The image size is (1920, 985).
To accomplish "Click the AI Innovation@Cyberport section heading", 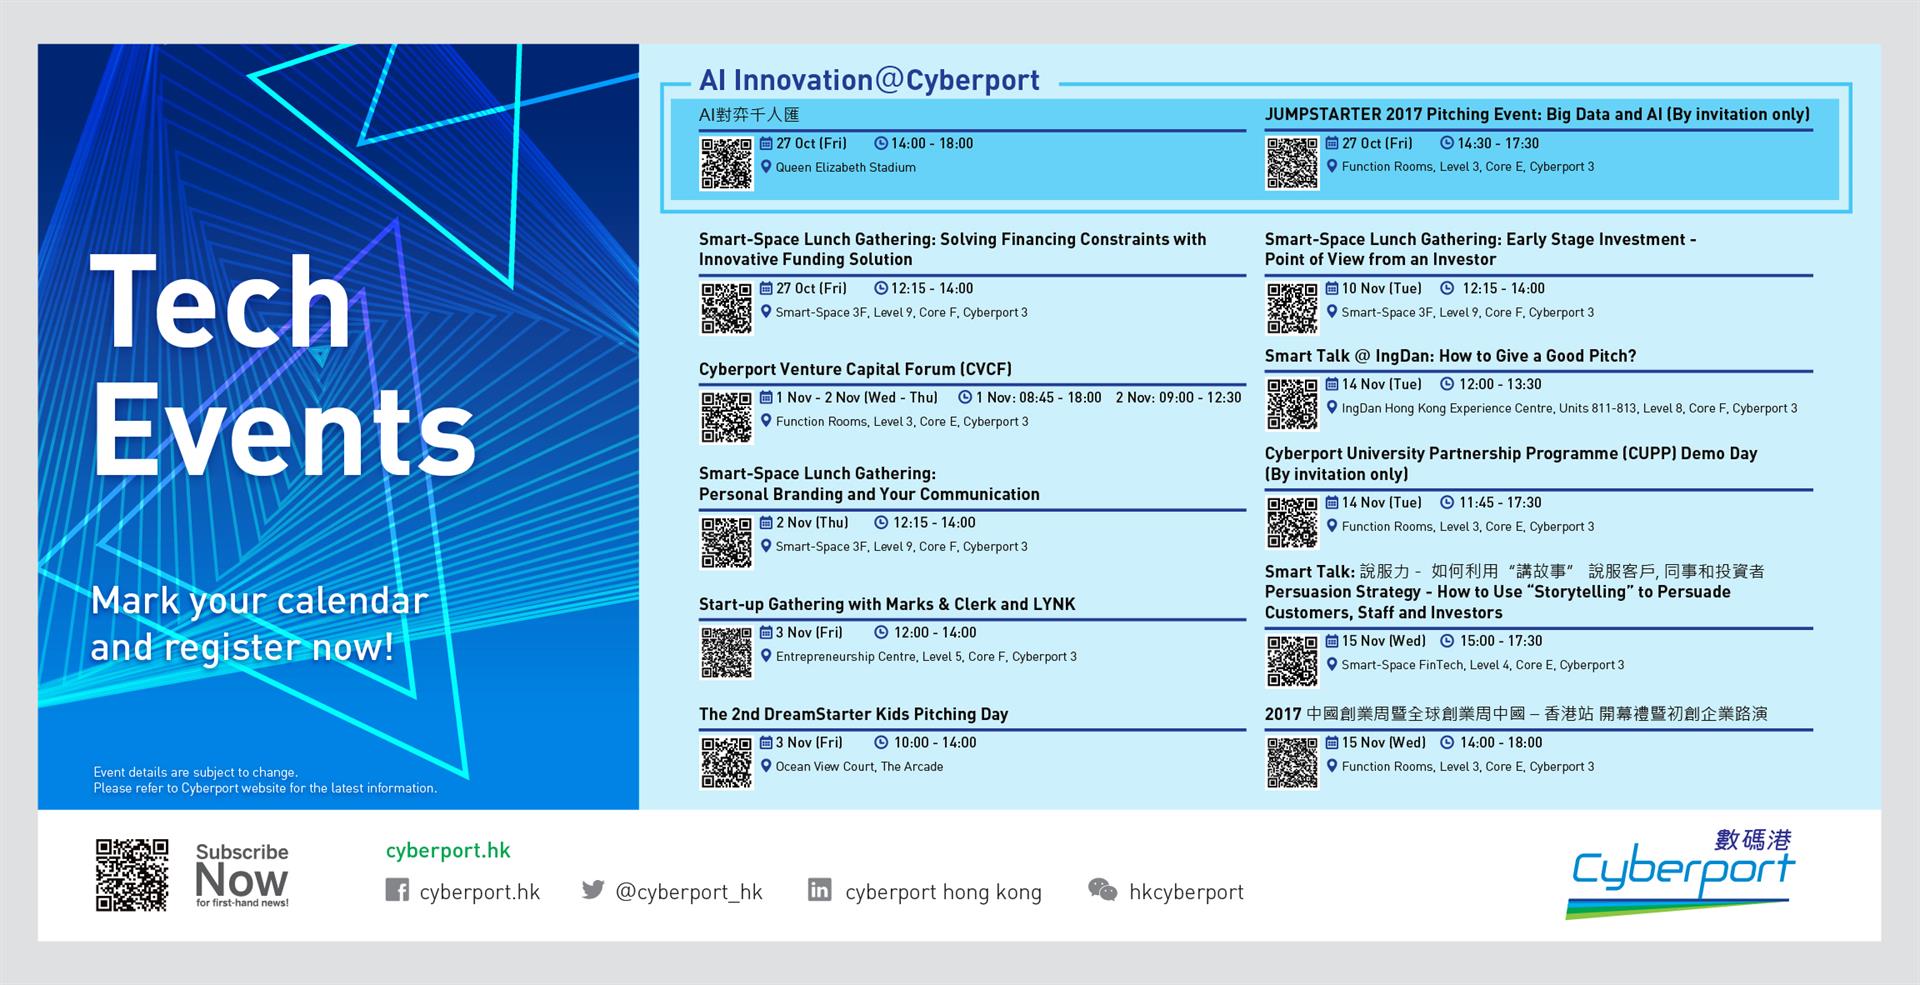I will 869,80.
